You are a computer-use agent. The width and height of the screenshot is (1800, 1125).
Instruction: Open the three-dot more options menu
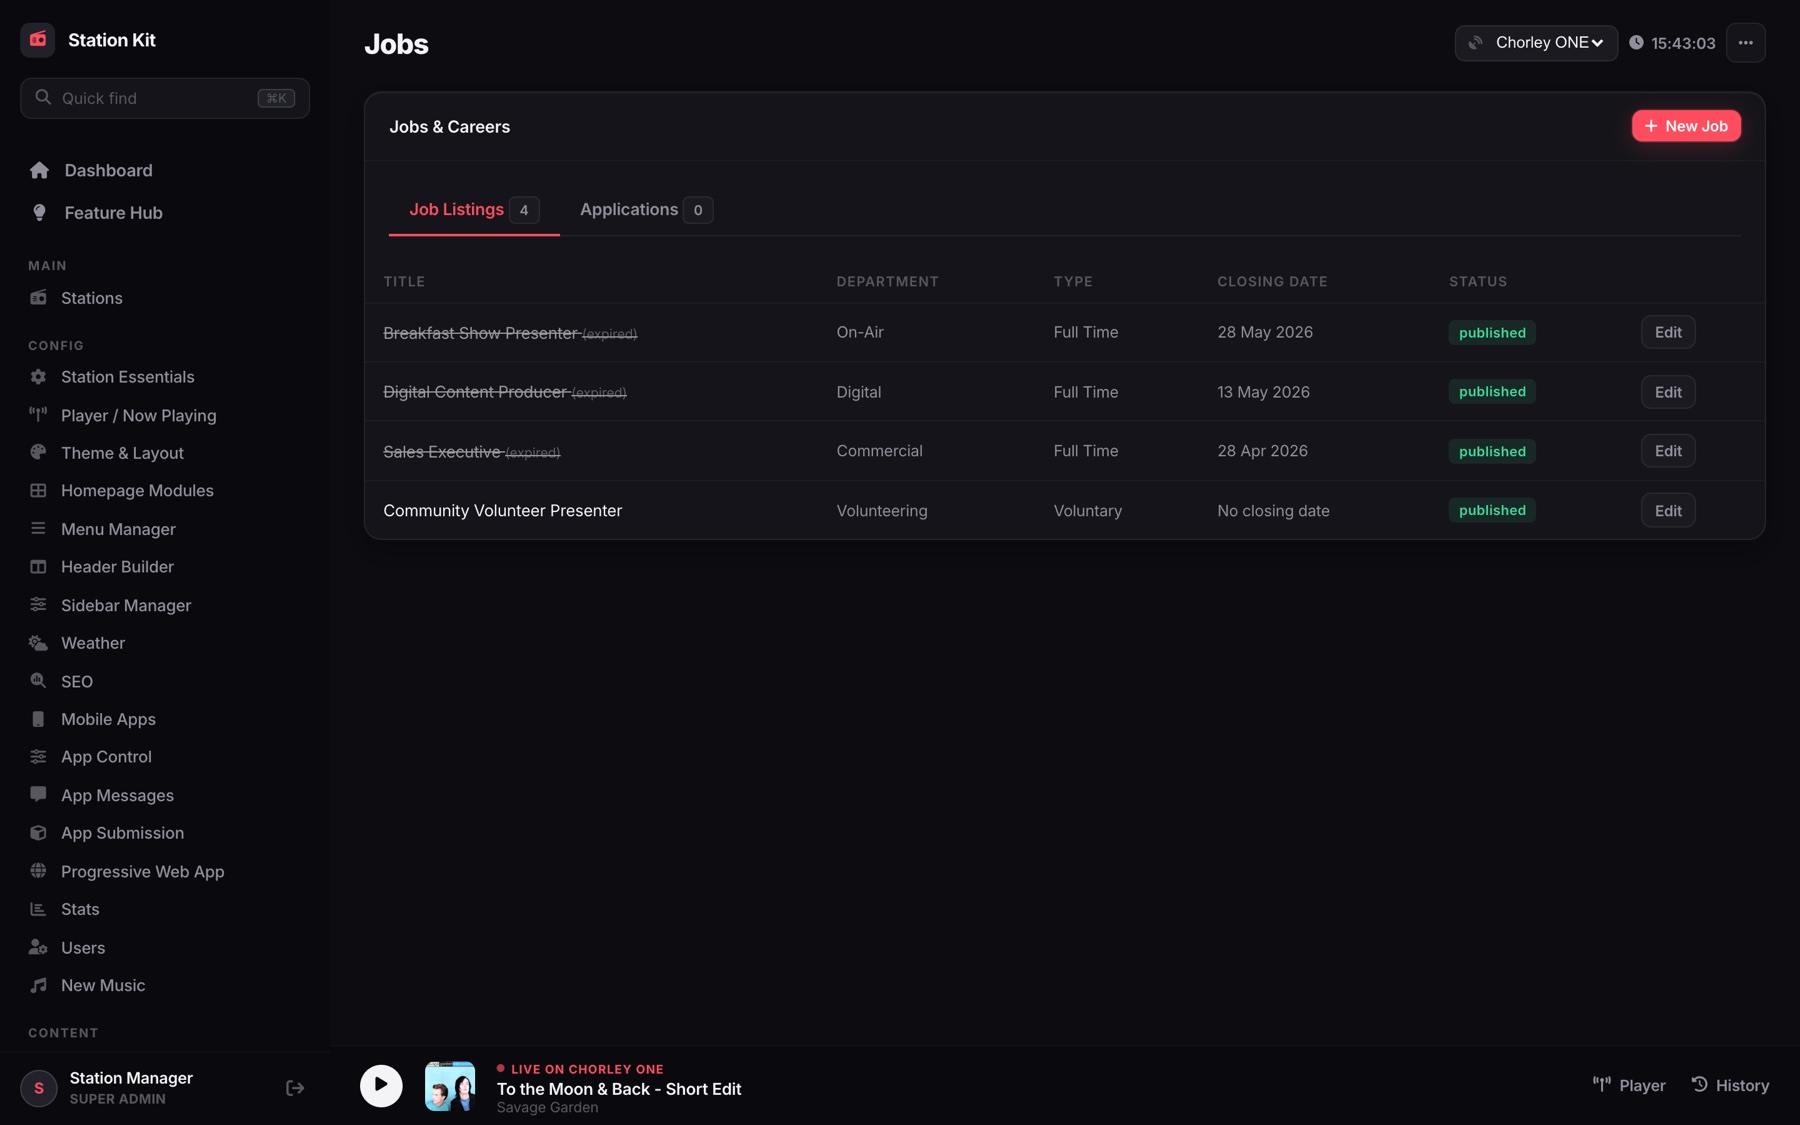coord(1745,43)
